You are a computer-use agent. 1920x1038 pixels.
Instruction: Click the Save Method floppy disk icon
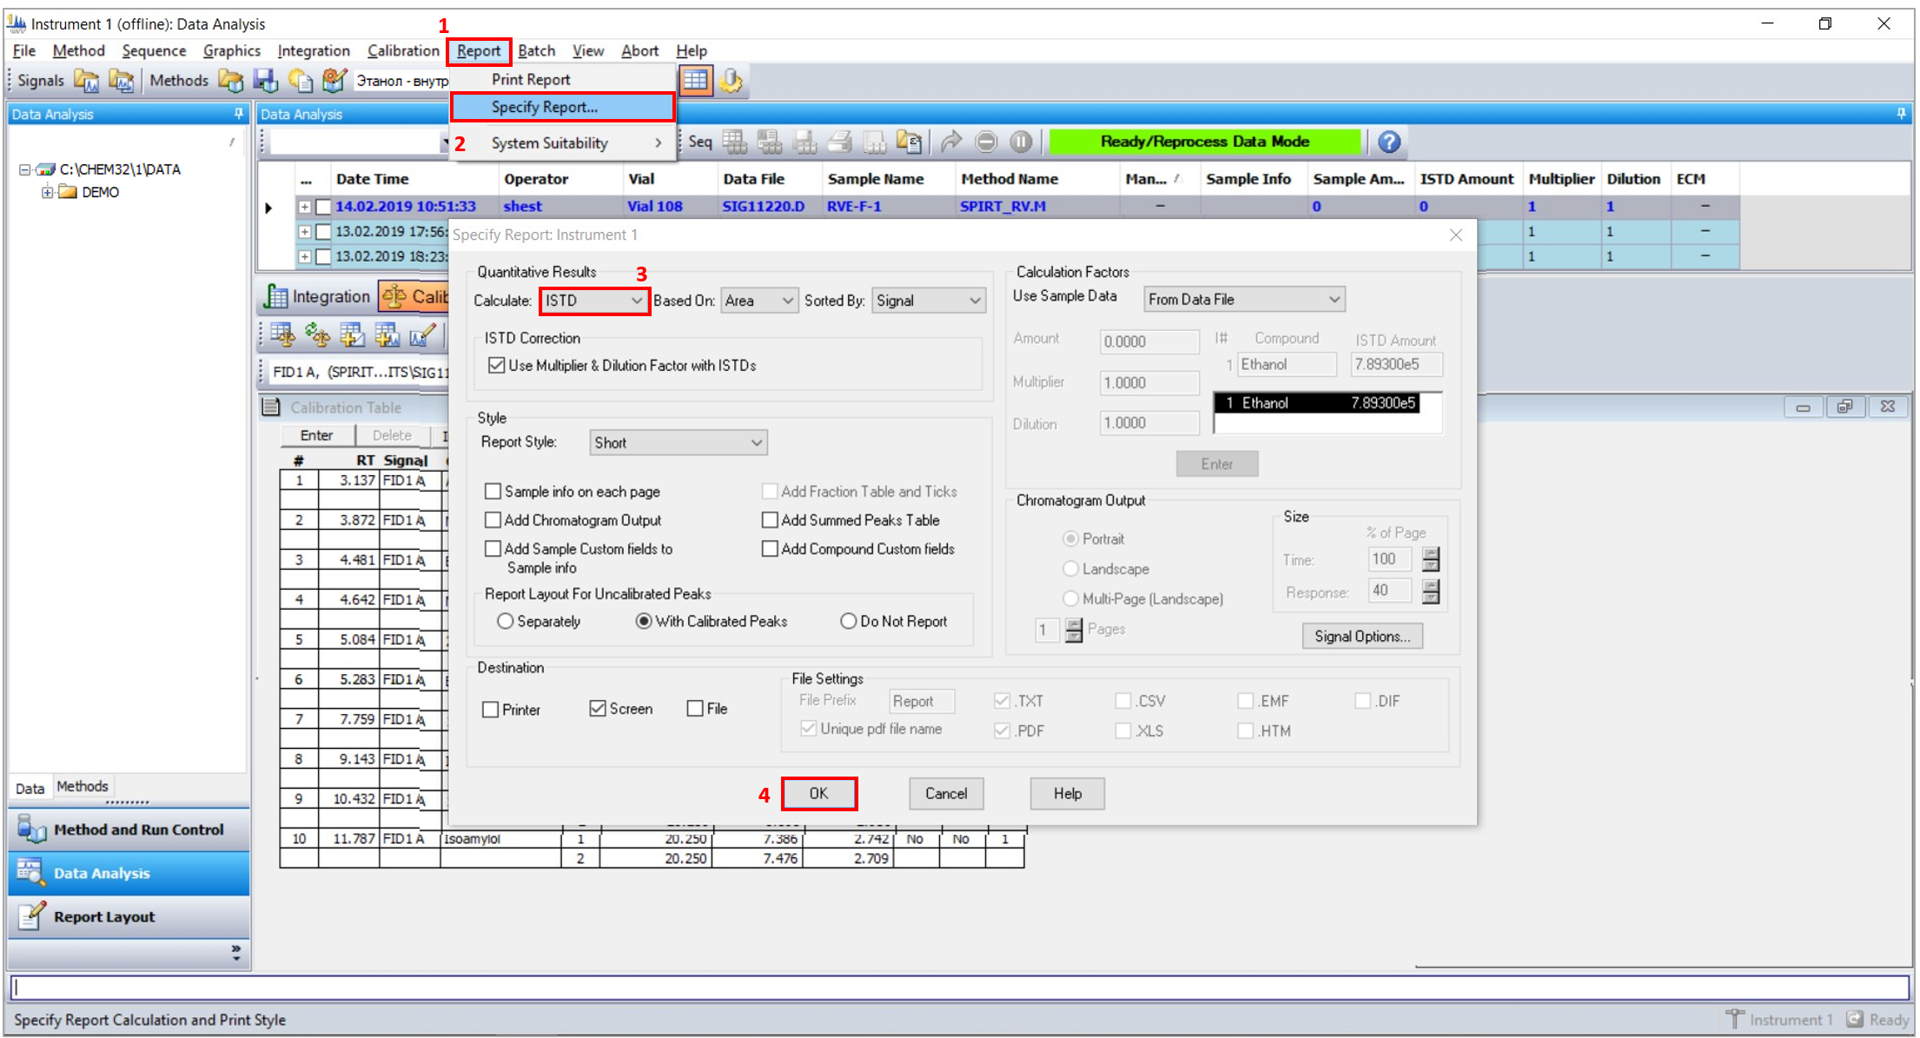(x=265, y=81)
